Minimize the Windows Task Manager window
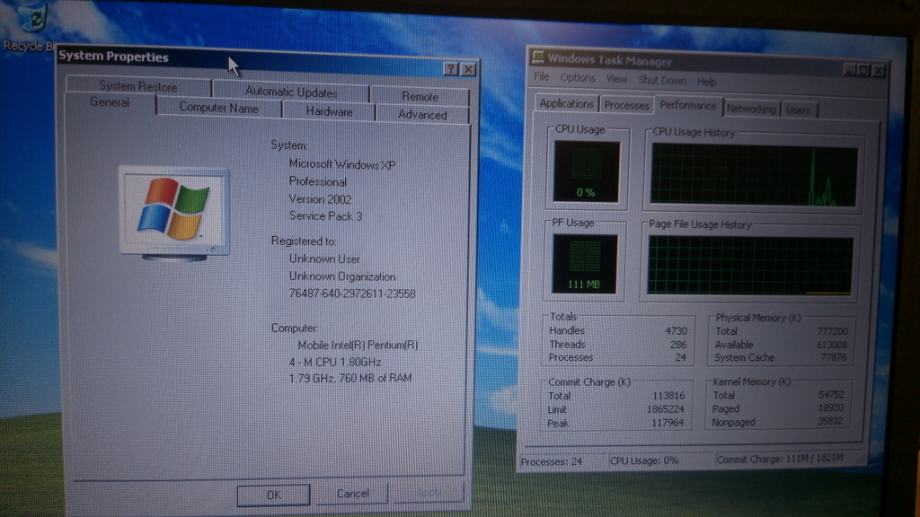The height and width of the screenshot is (517, 920). (849, 70)
